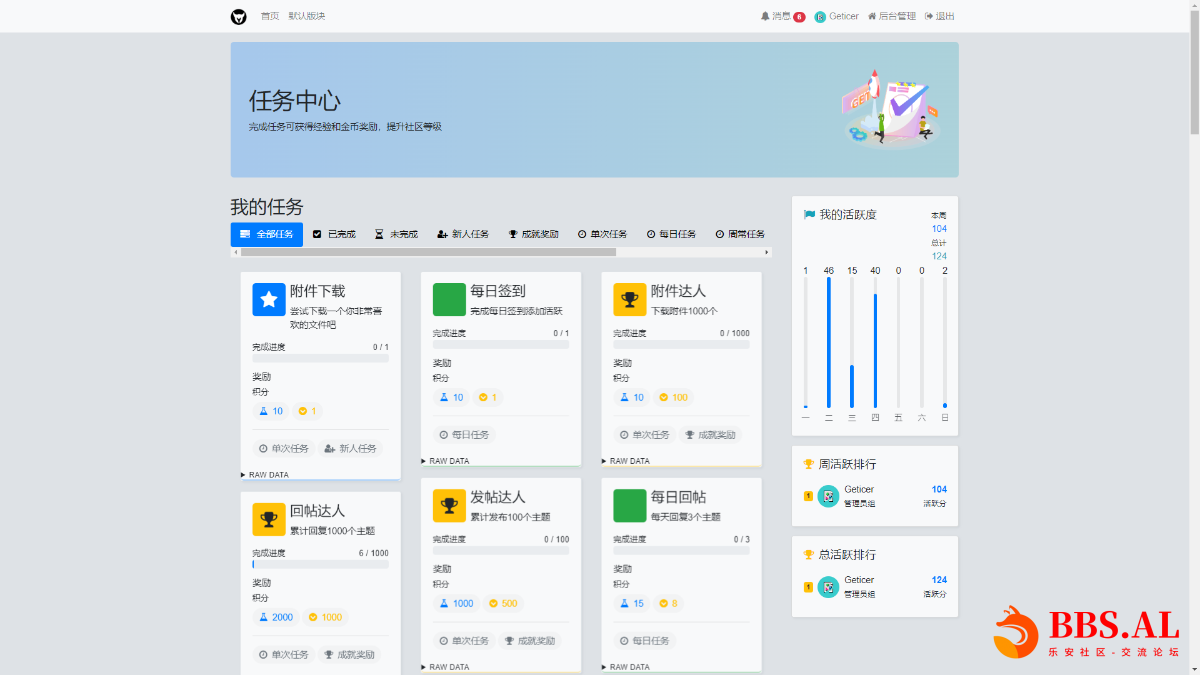Click the 发帖达人 progress bar 0/100
The height and width of the screenshot is (675, 1200).
click(501, 550)
